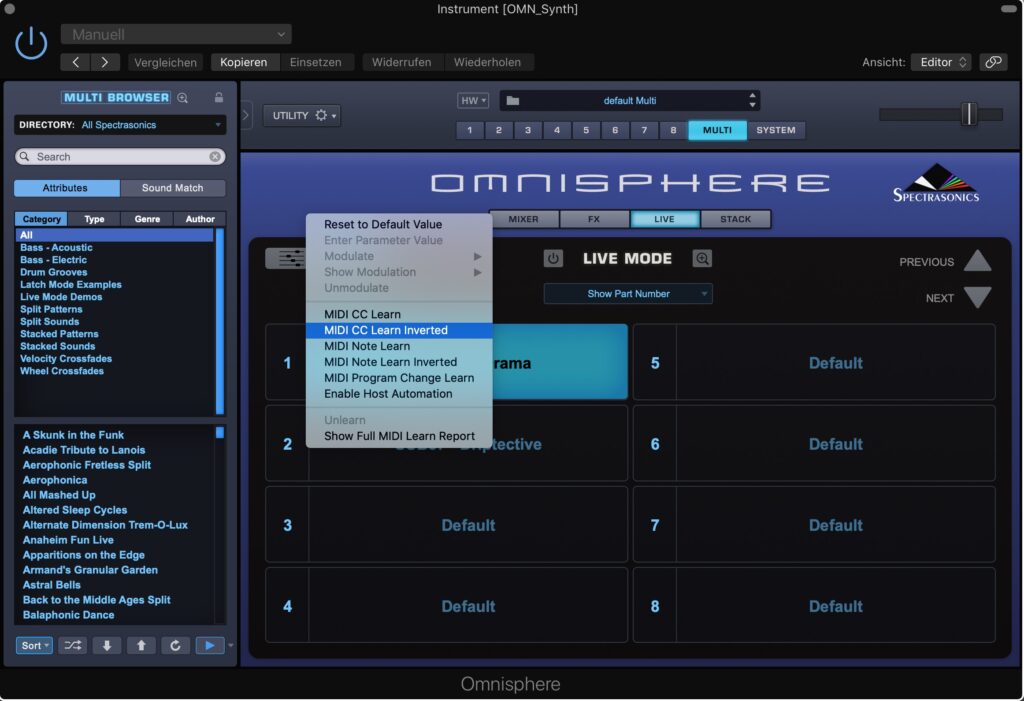Open the DIRECTORY All Spectrasonics dropdown
The width and height of the screenshot is (1024, 701).
click(x=120, y=125)
